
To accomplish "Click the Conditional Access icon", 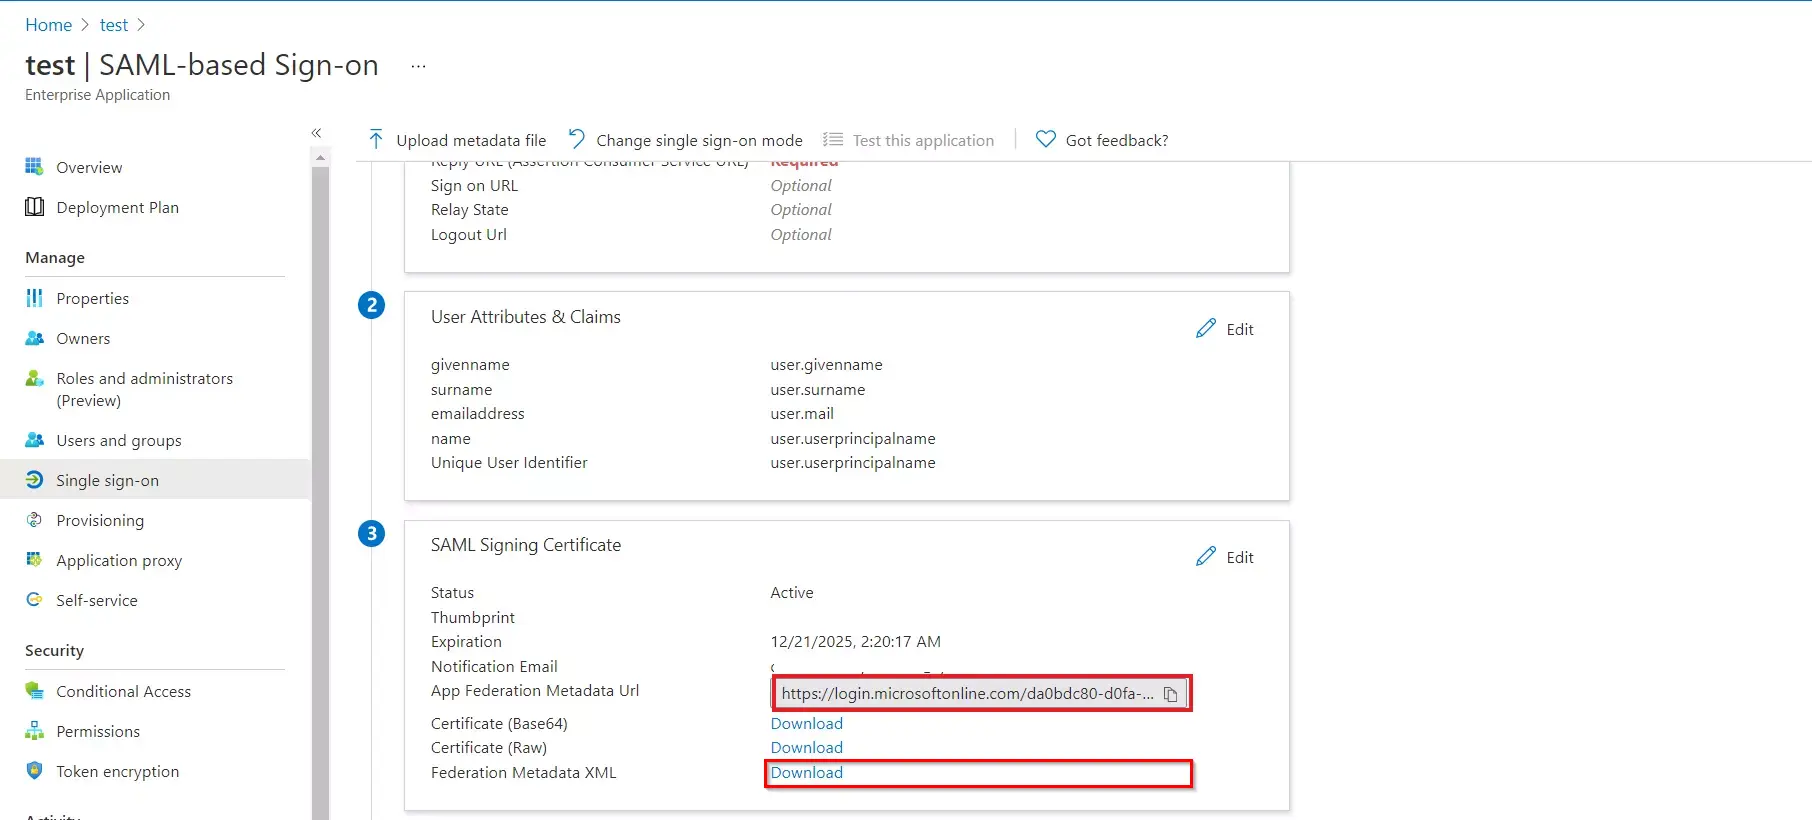I will 34,691.
